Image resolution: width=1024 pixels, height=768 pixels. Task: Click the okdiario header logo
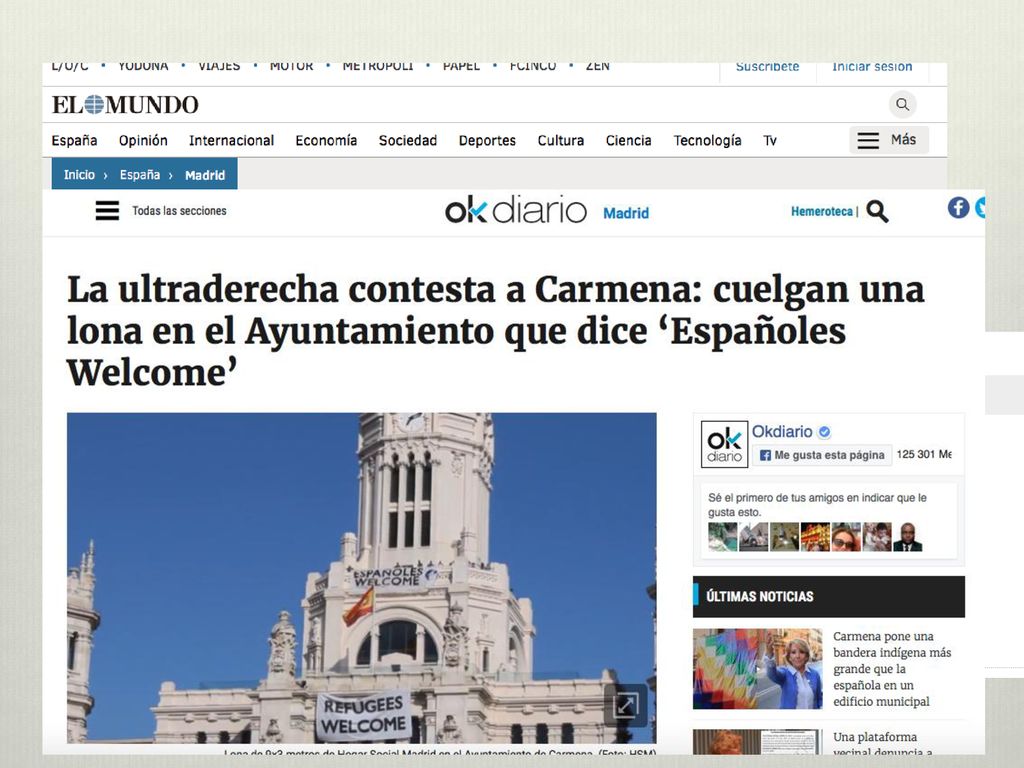tap(516, 210)
